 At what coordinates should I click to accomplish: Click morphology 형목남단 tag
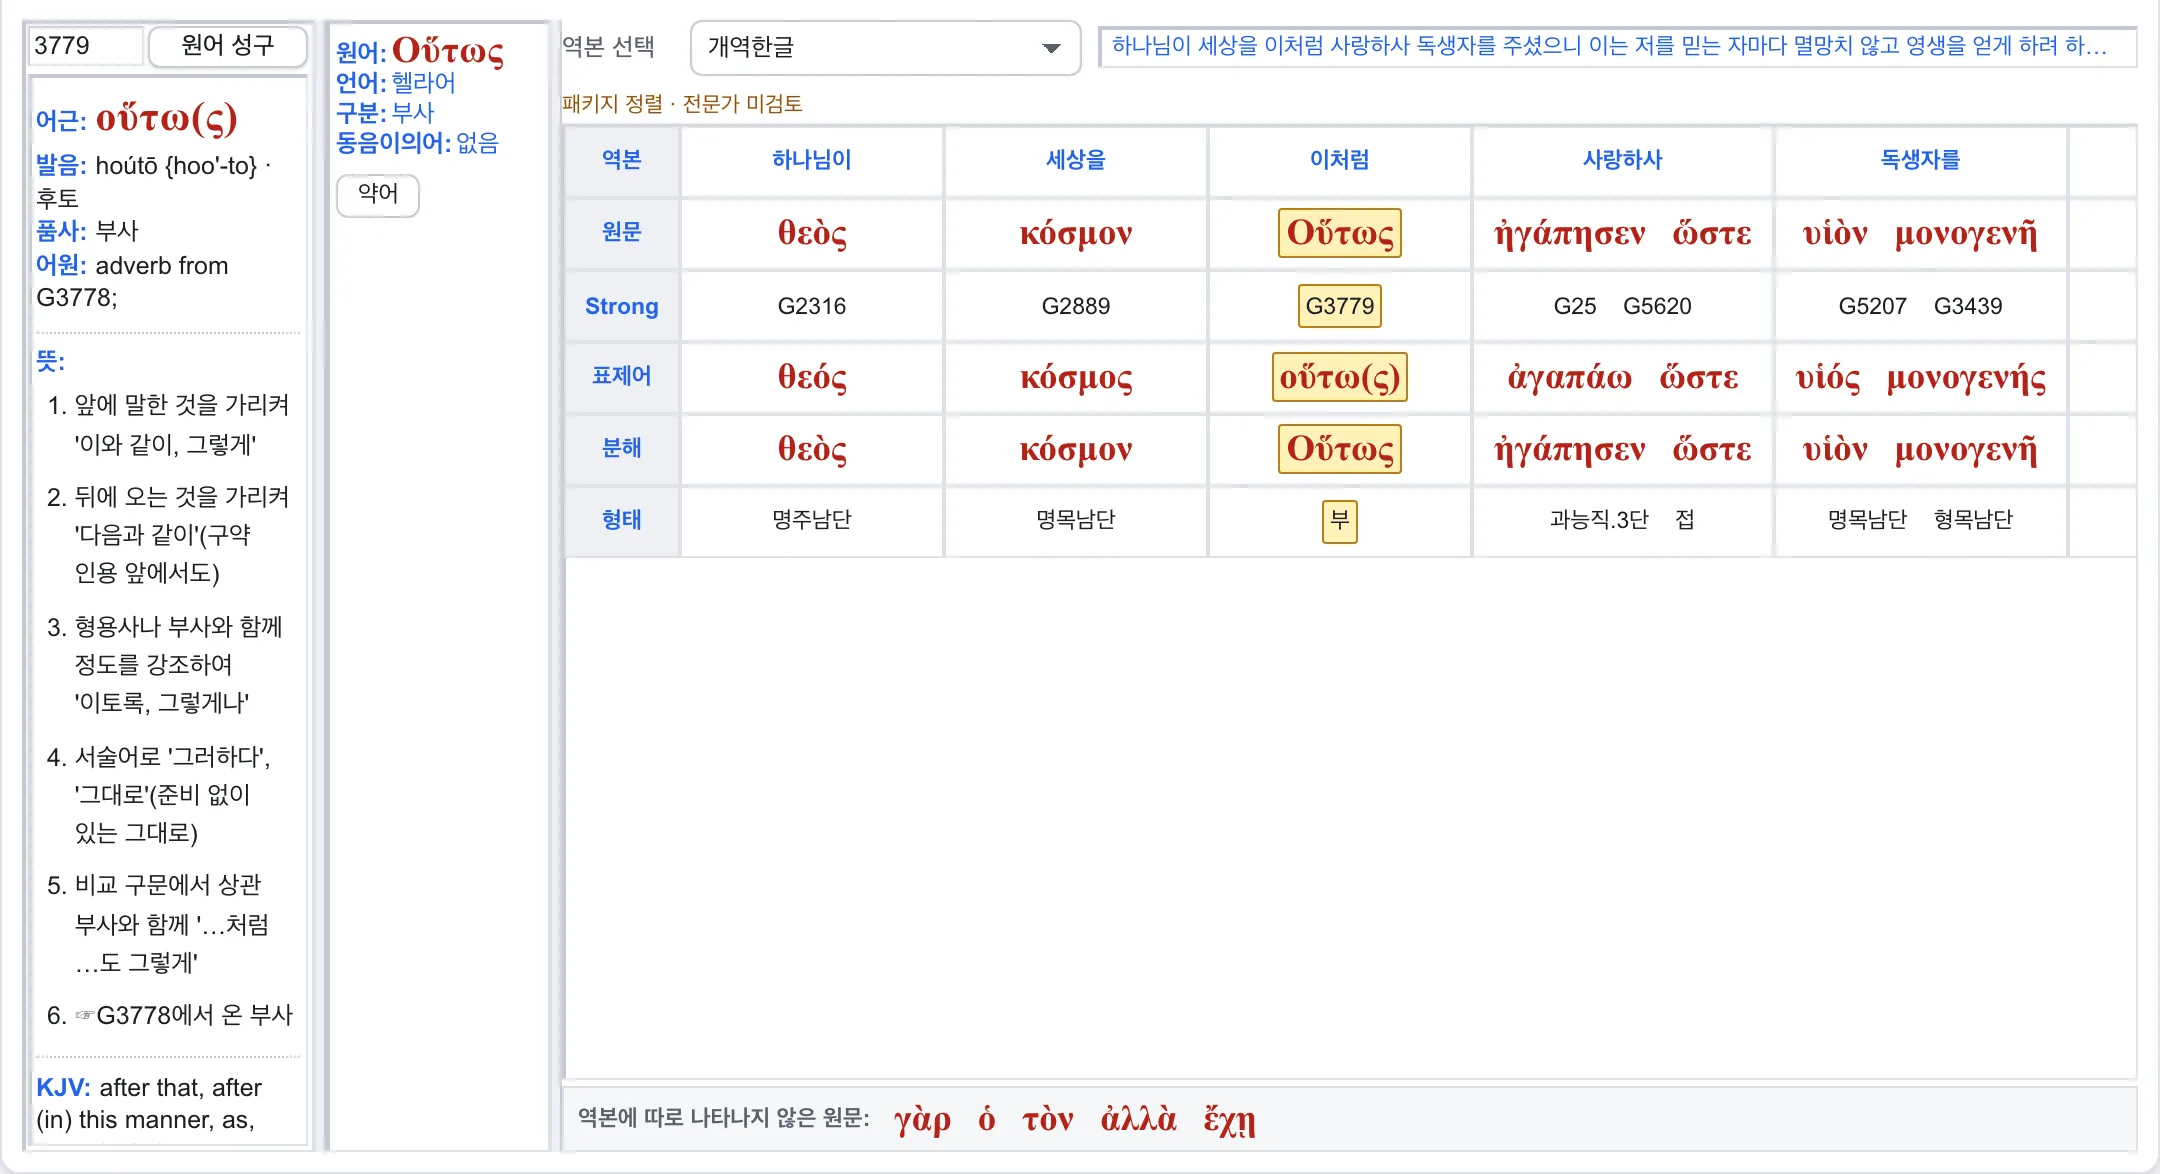pos(1973,520)
